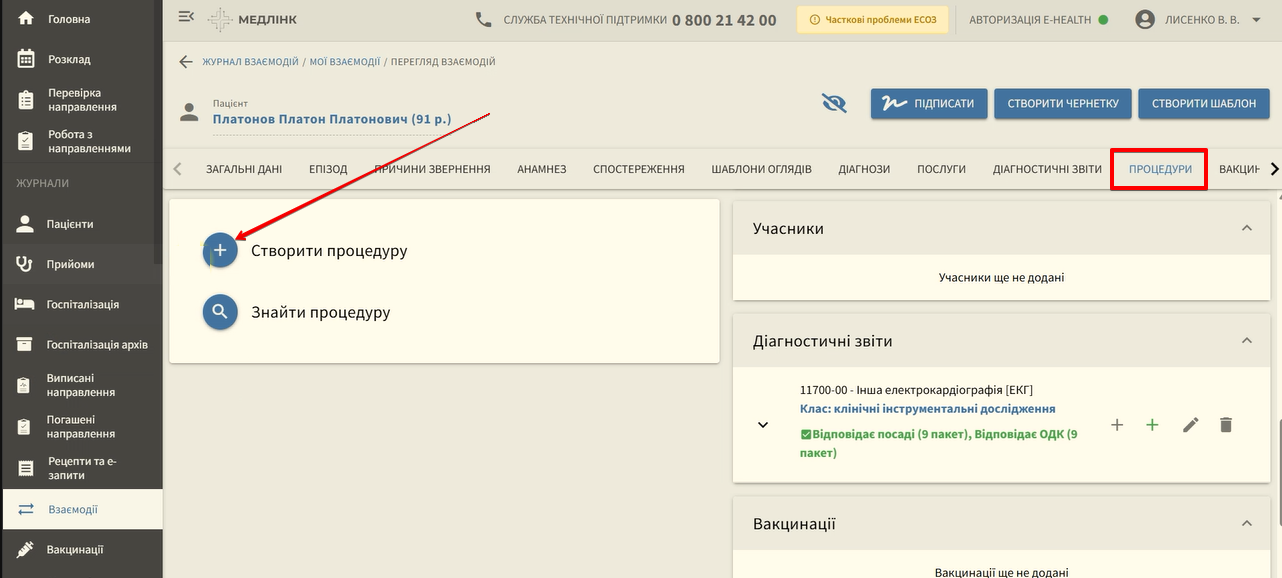Open Перевірка направлення in the sidebar
The height and width of the screenshot is (578, 1282).
(81, 100)
